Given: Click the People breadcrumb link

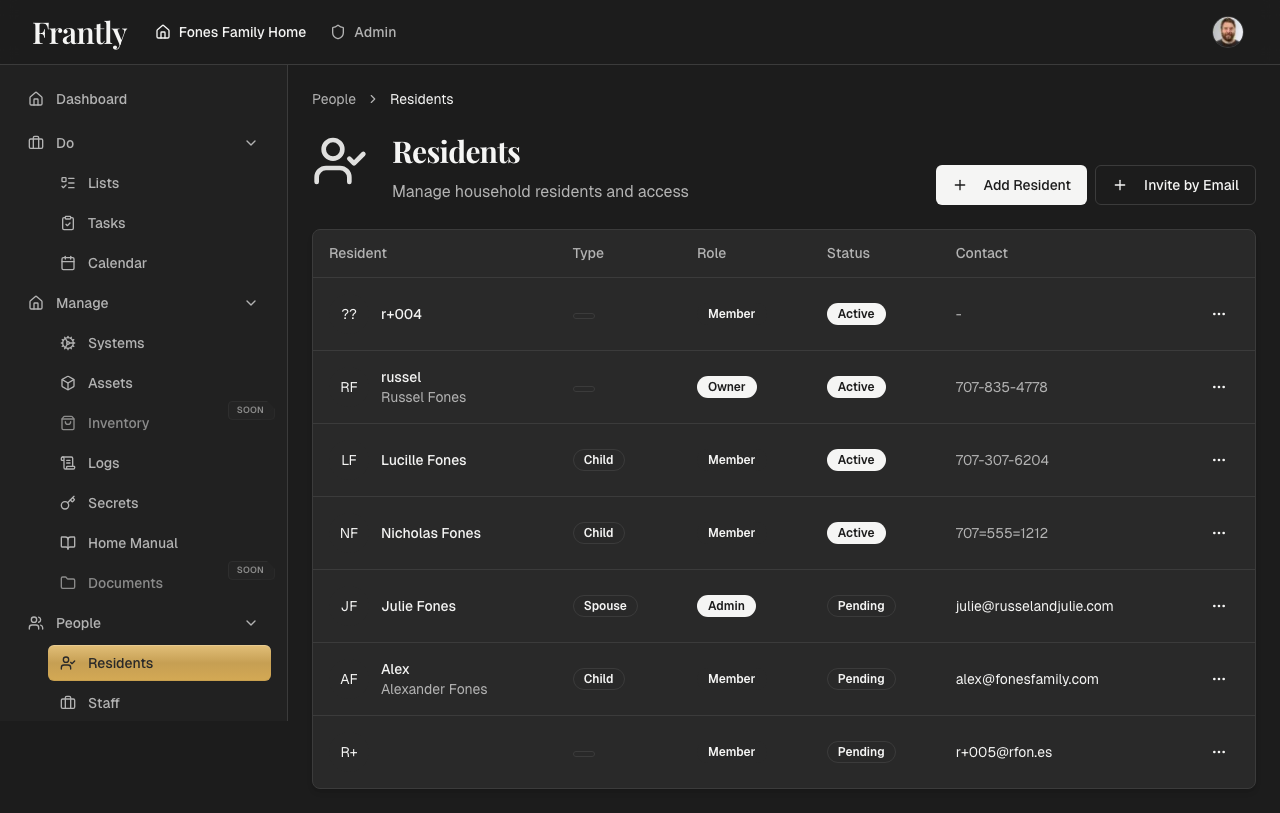Looking at the screenshot, I should [334, 99].
